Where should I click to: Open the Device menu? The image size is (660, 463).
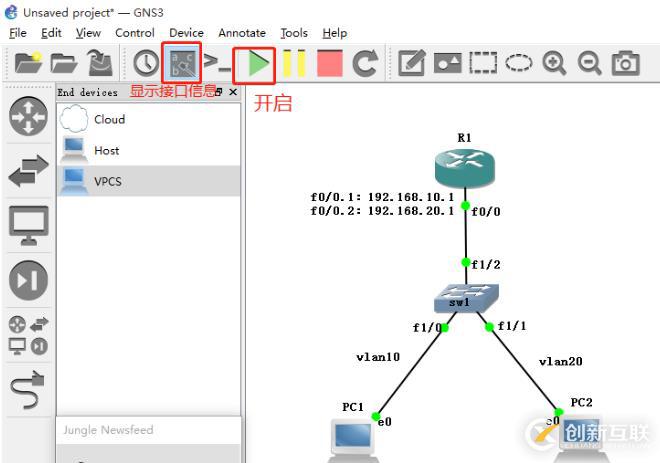tap(186, 33)
